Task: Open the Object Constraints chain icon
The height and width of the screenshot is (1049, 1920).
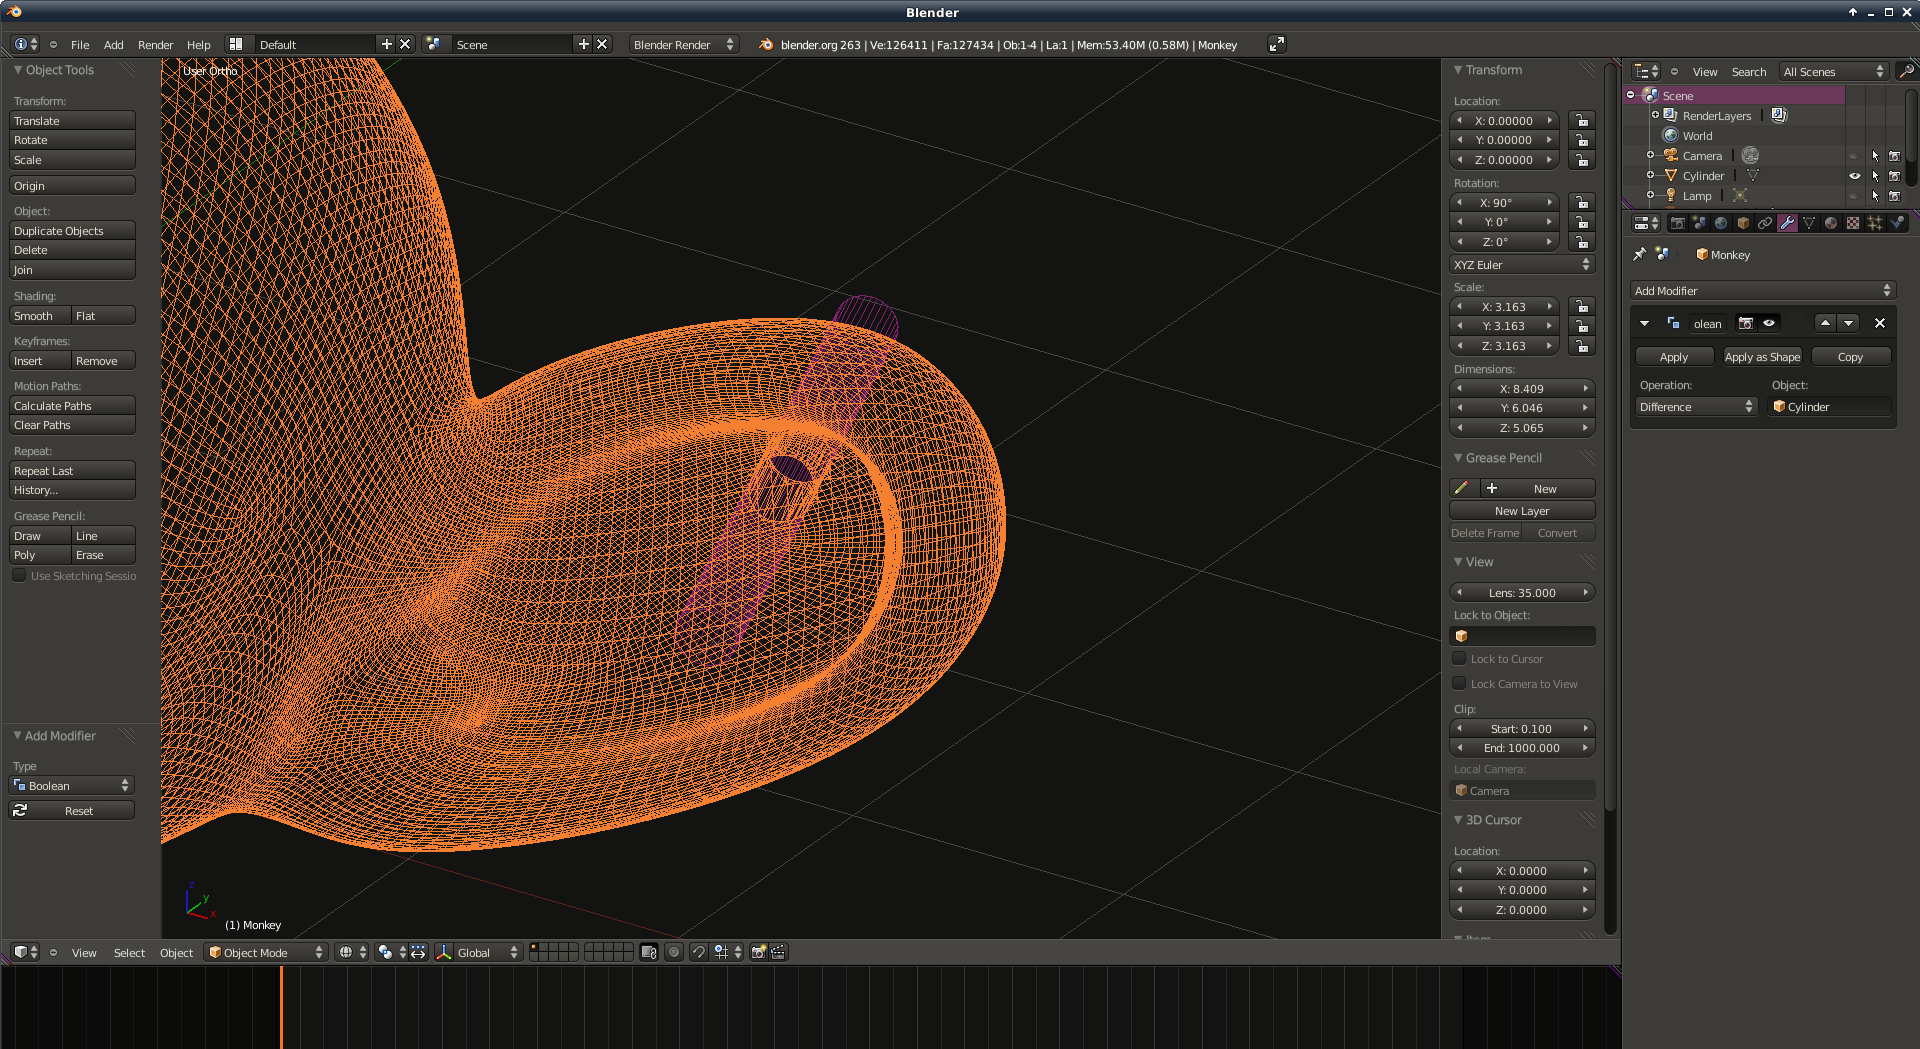Action: click(x=1765, y=223)
